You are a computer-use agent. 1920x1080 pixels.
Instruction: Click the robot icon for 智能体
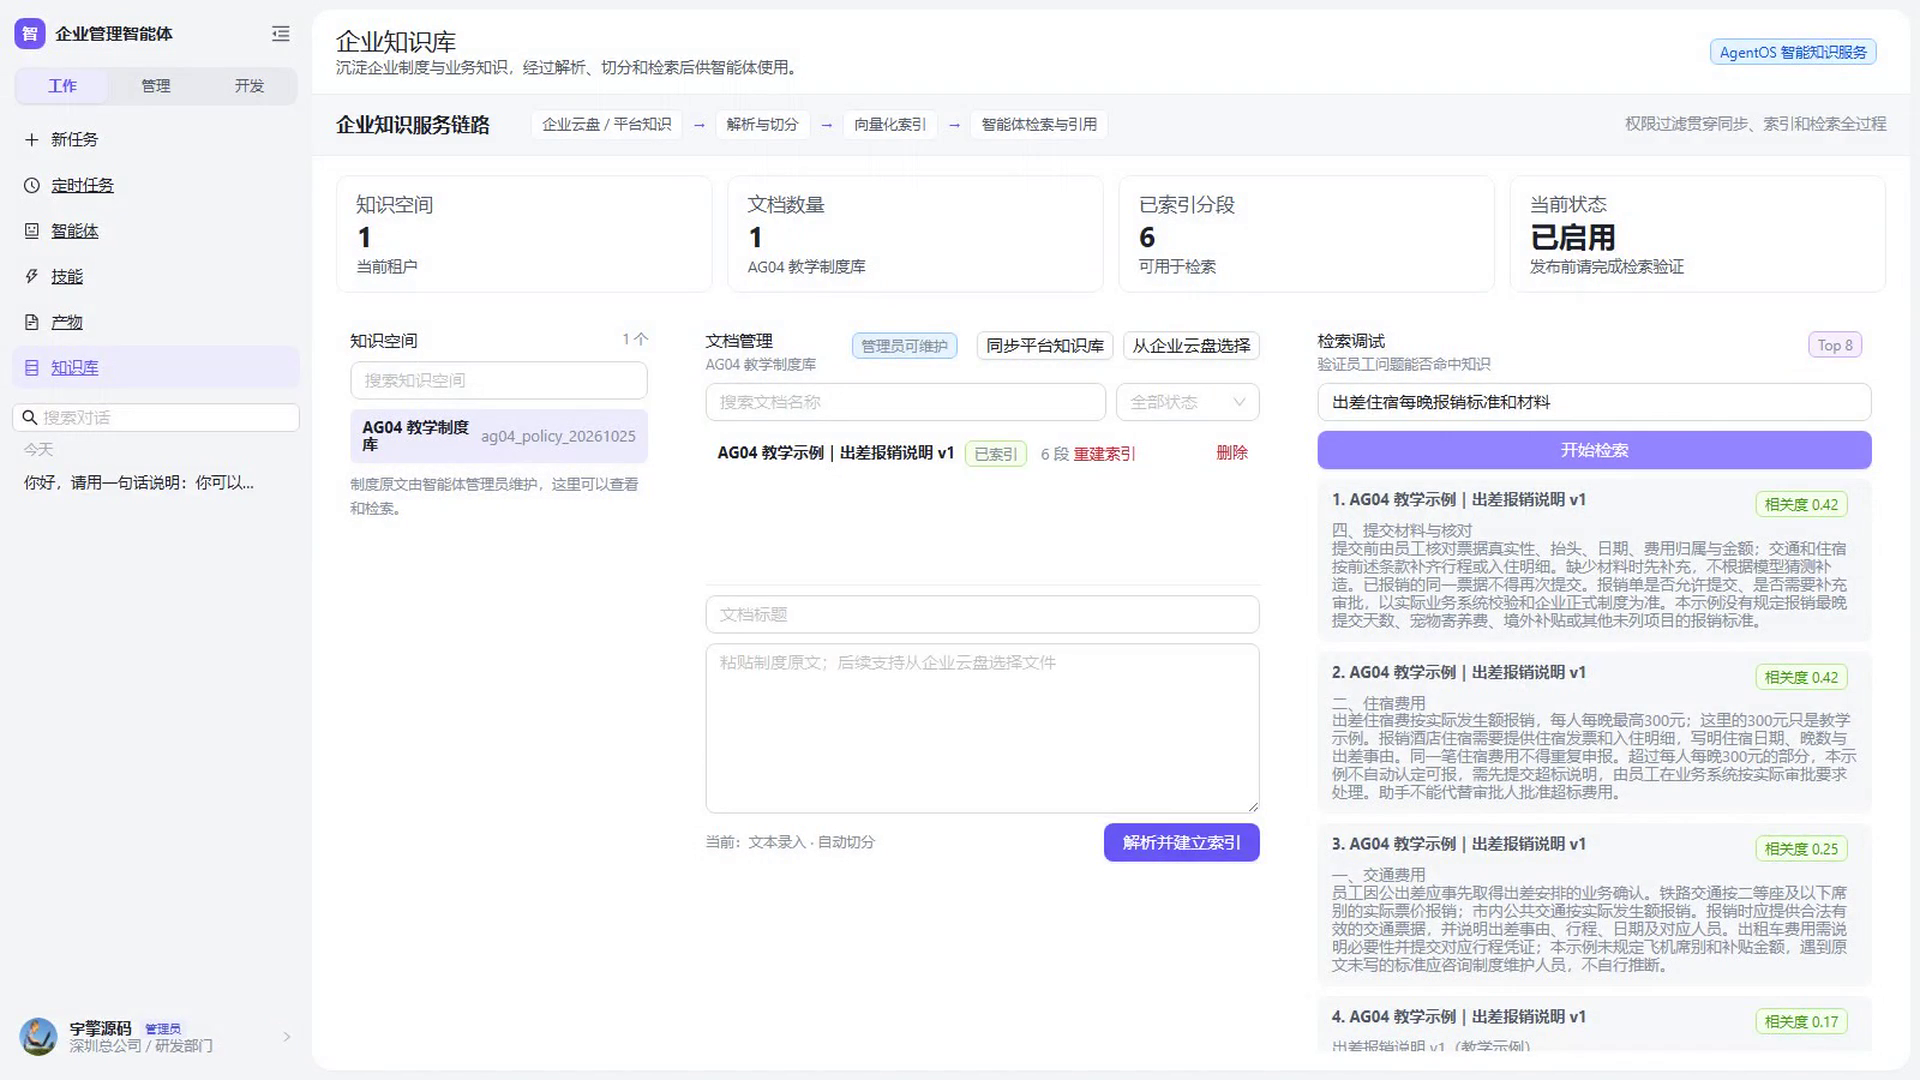[32, 231]
